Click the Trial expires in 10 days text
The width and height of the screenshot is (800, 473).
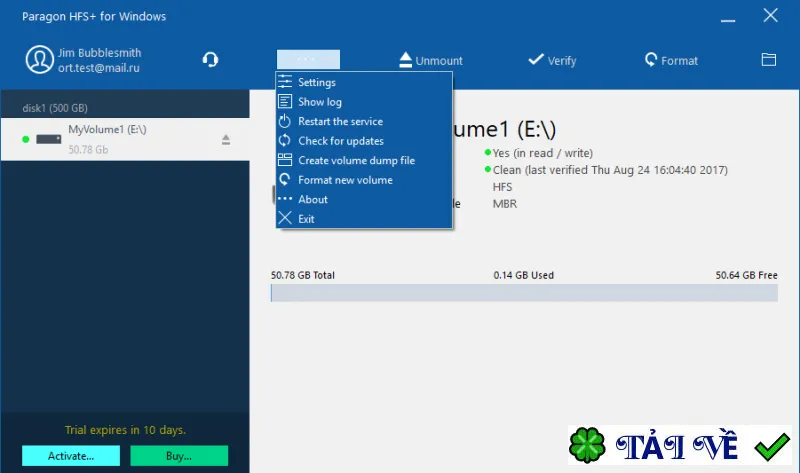[x=125, y=430]
